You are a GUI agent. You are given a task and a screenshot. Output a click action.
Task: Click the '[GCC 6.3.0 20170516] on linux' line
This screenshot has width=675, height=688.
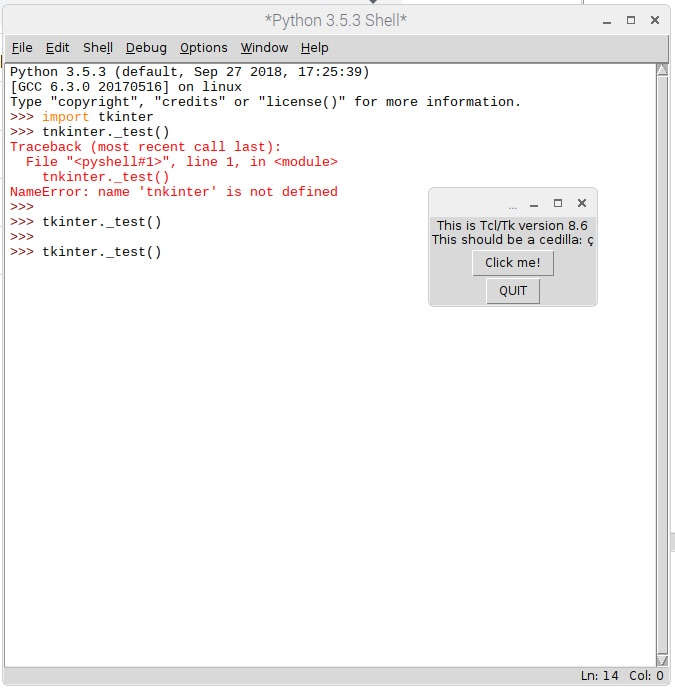(126, 87)
